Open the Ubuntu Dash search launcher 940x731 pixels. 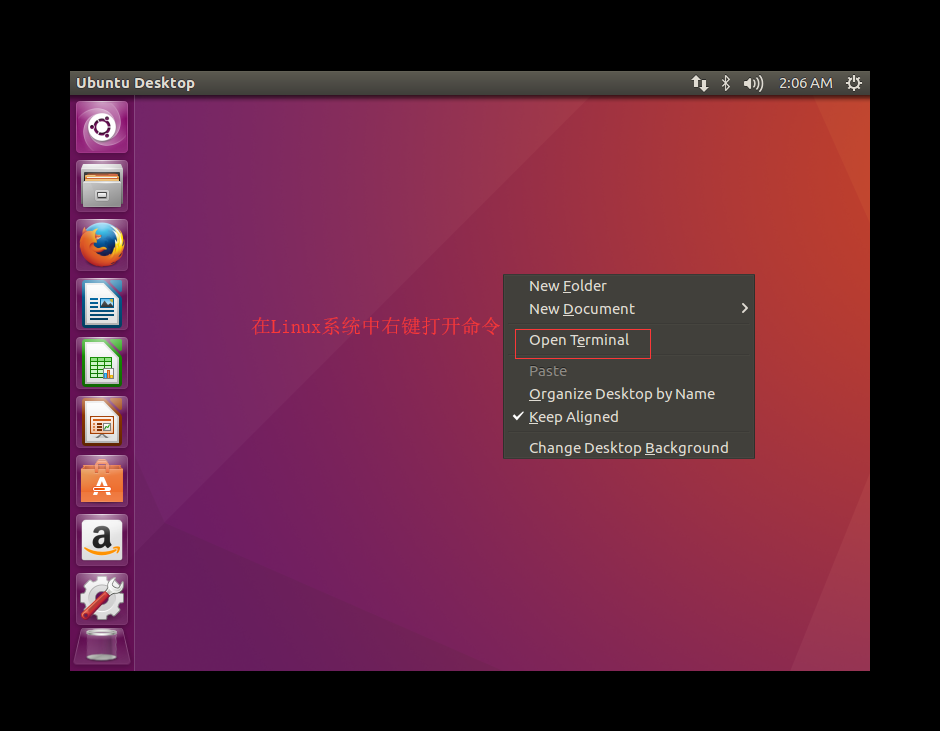tap(102, 127)
